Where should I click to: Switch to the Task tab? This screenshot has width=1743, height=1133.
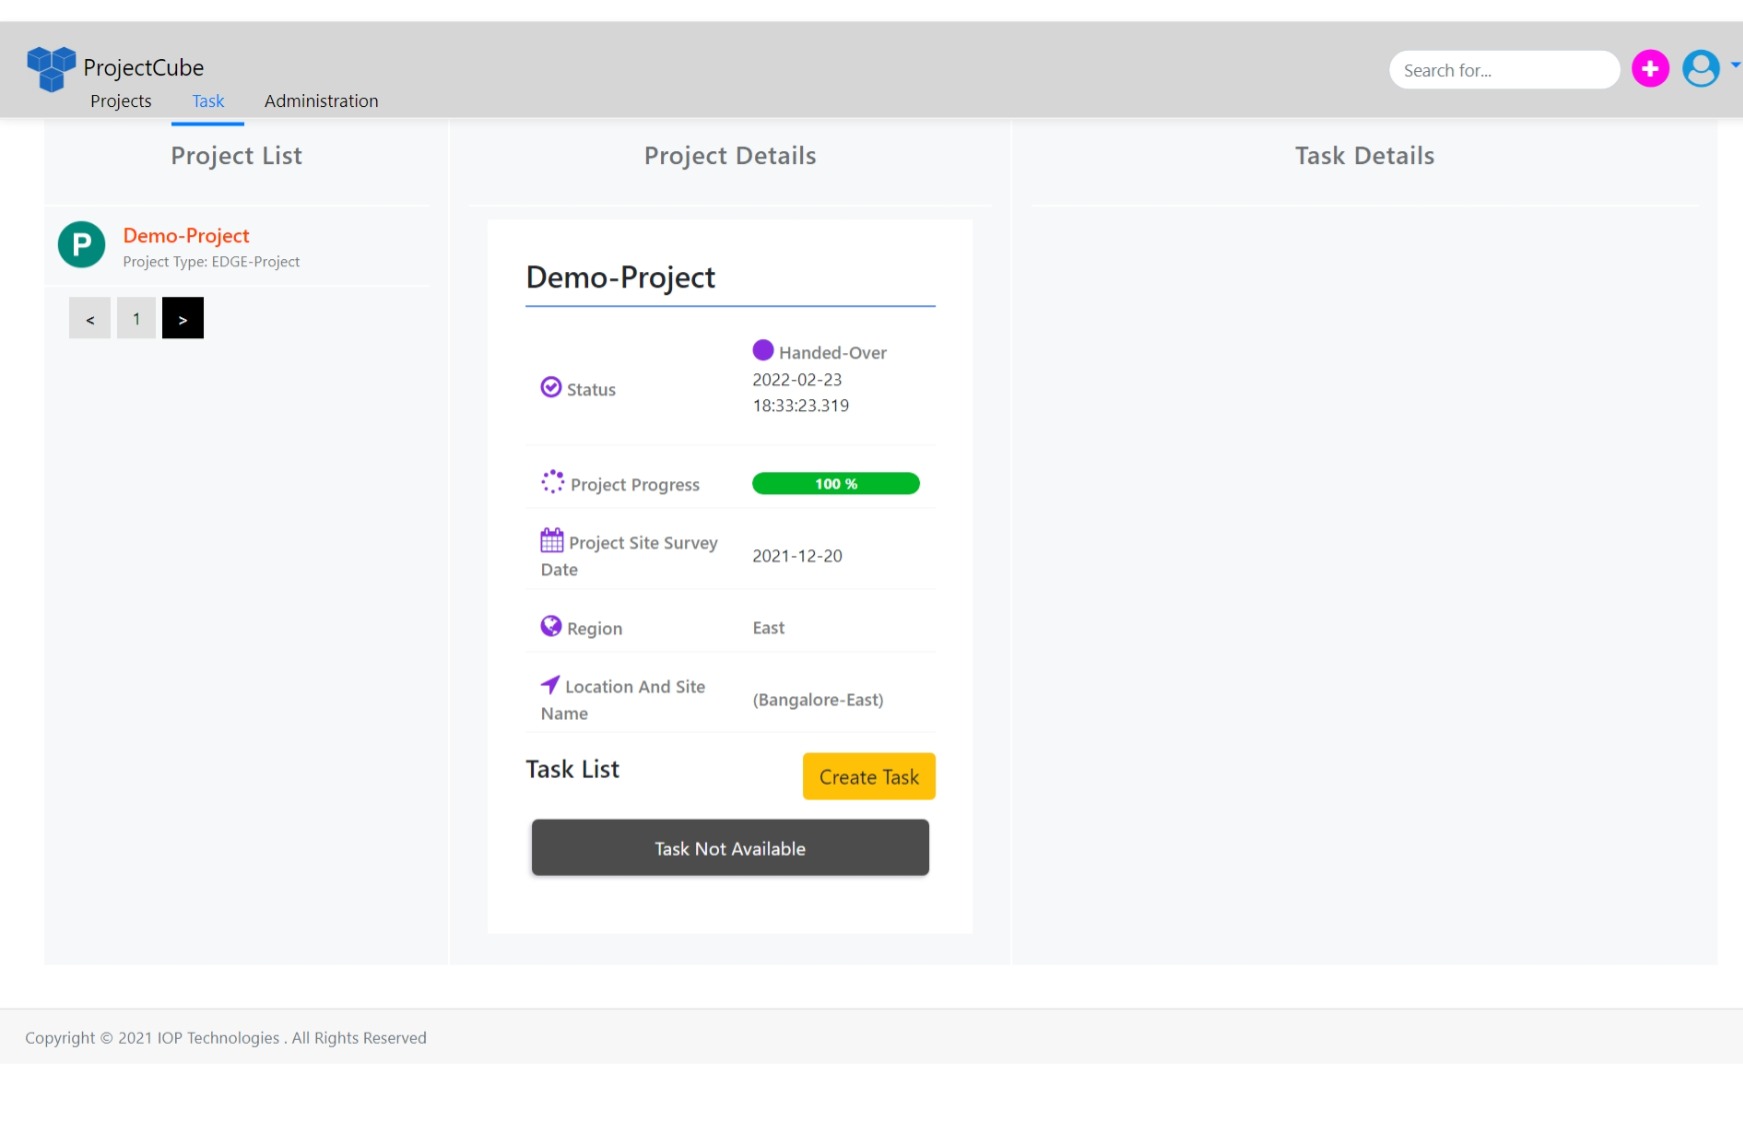click(208, 101)
